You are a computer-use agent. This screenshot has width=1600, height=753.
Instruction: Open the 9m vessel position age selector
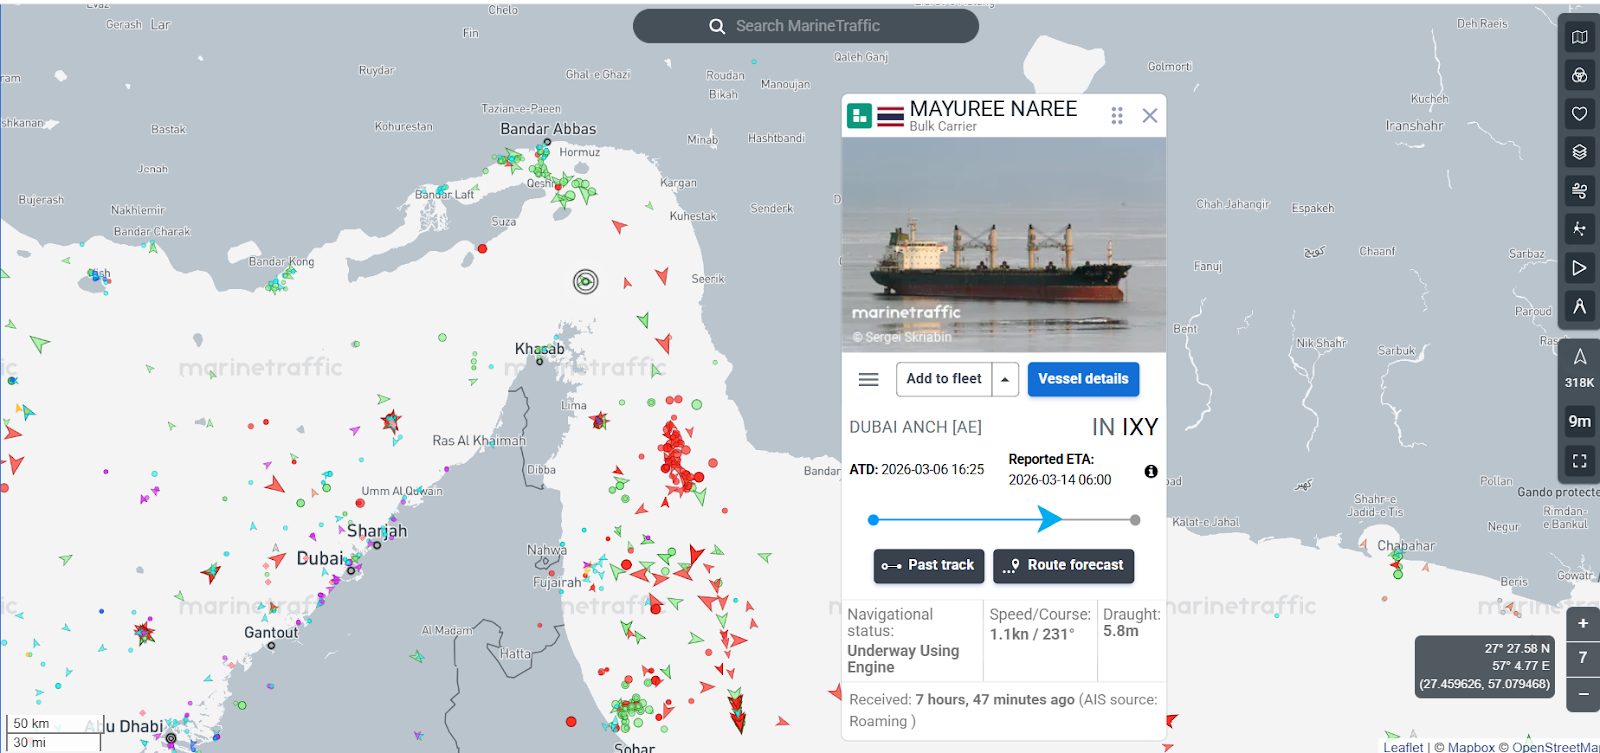click(1579, 421)
